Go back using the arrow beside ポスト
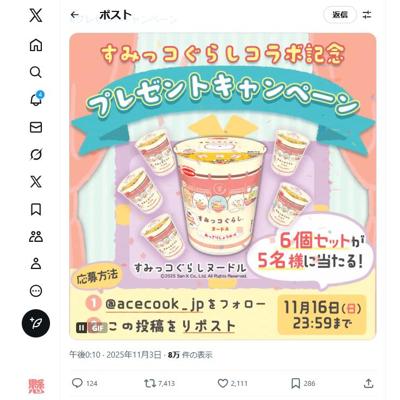 click(75, 15)
